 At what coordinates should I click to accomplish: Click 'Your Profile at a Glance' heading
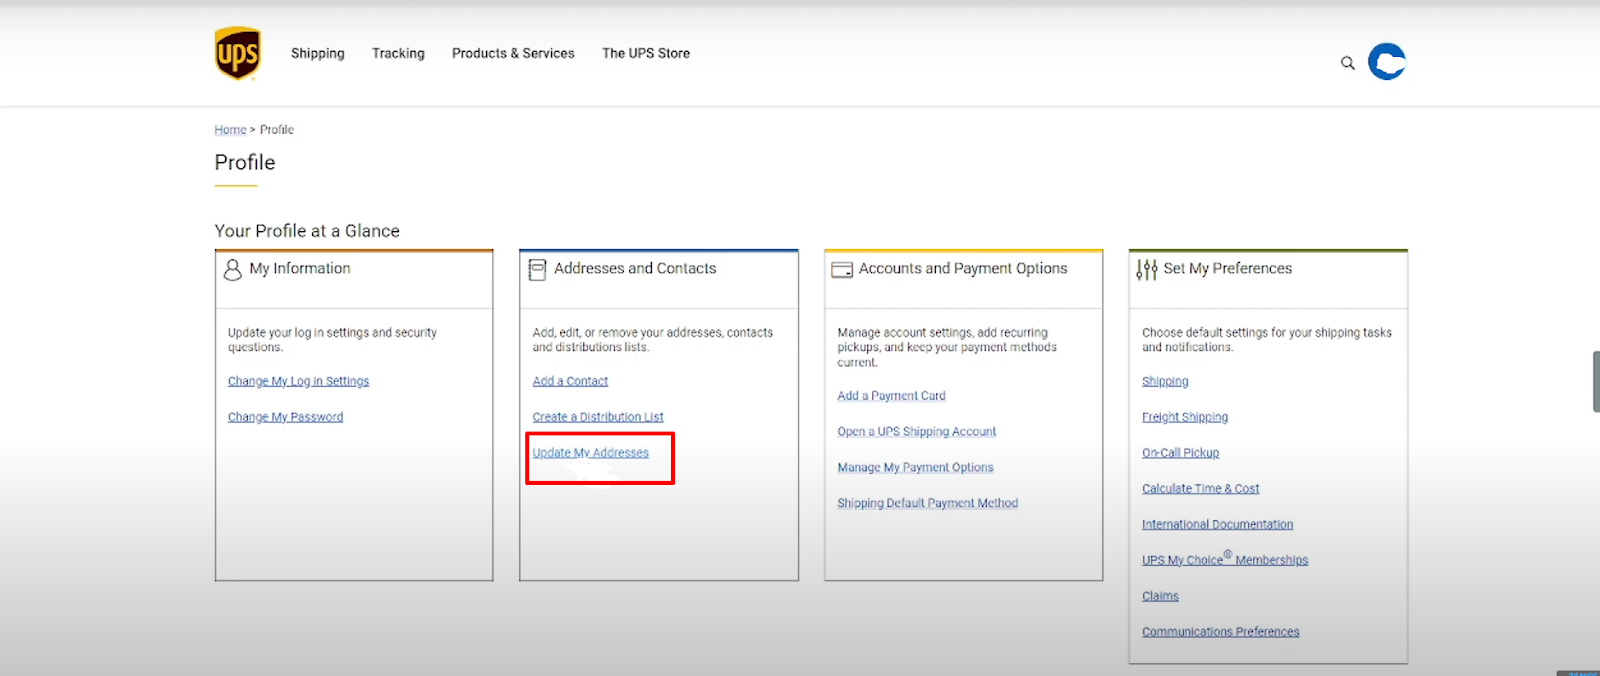(307, 231)
